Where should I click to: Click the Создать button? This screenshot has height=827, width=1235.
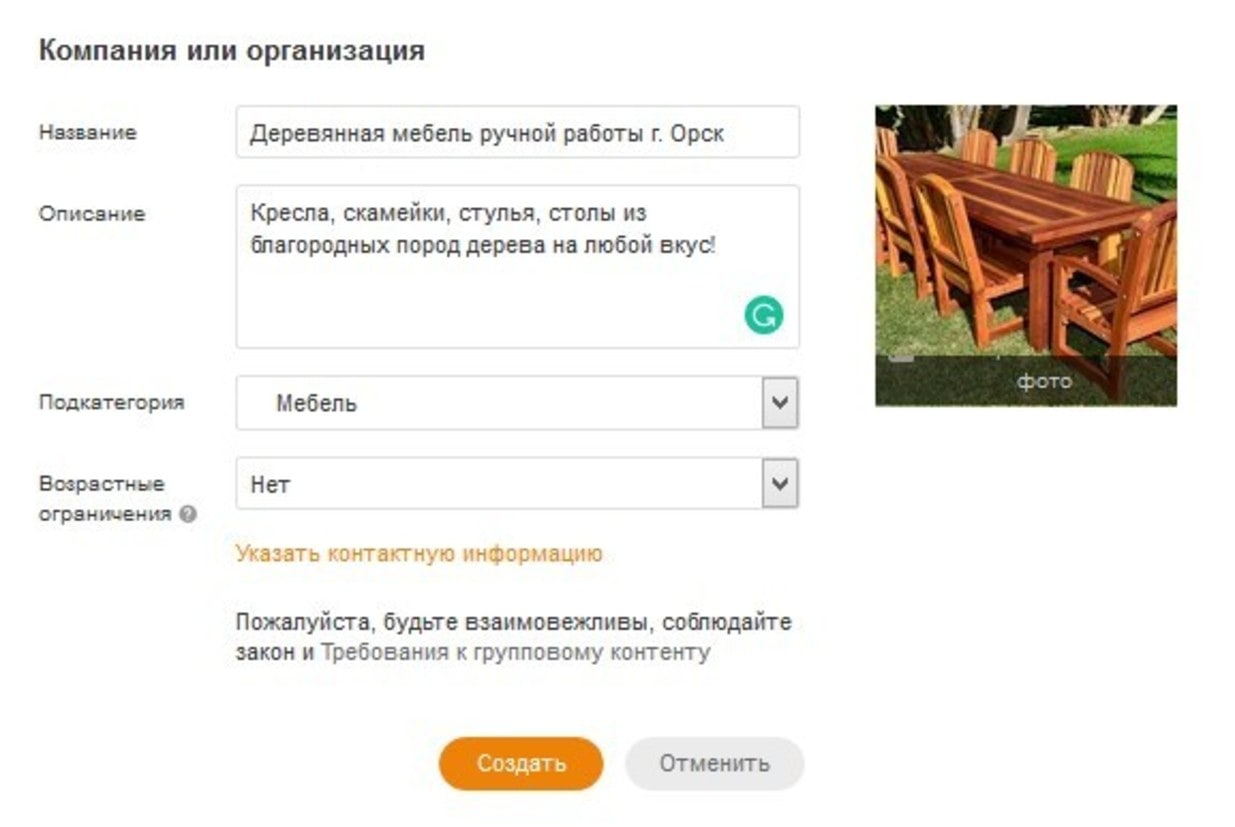[521, 764]
